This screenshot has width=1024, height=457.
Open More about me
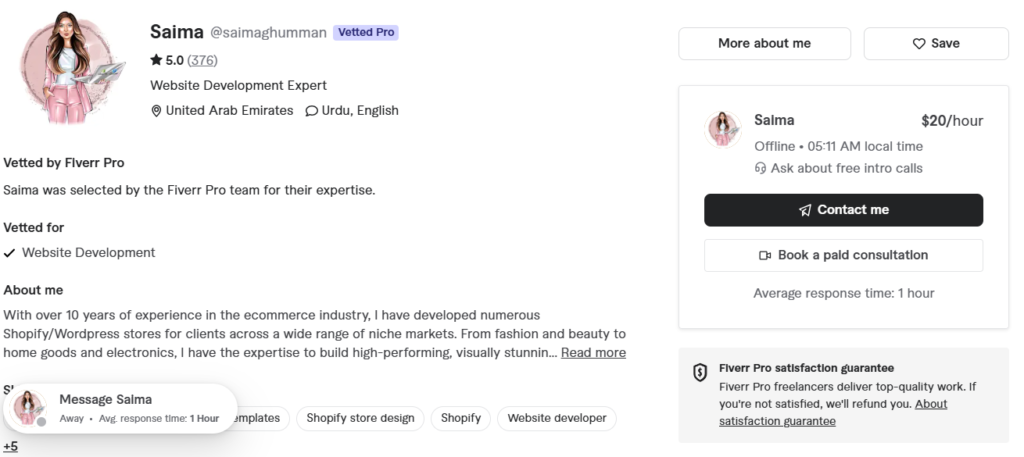(x=764, y=44)
